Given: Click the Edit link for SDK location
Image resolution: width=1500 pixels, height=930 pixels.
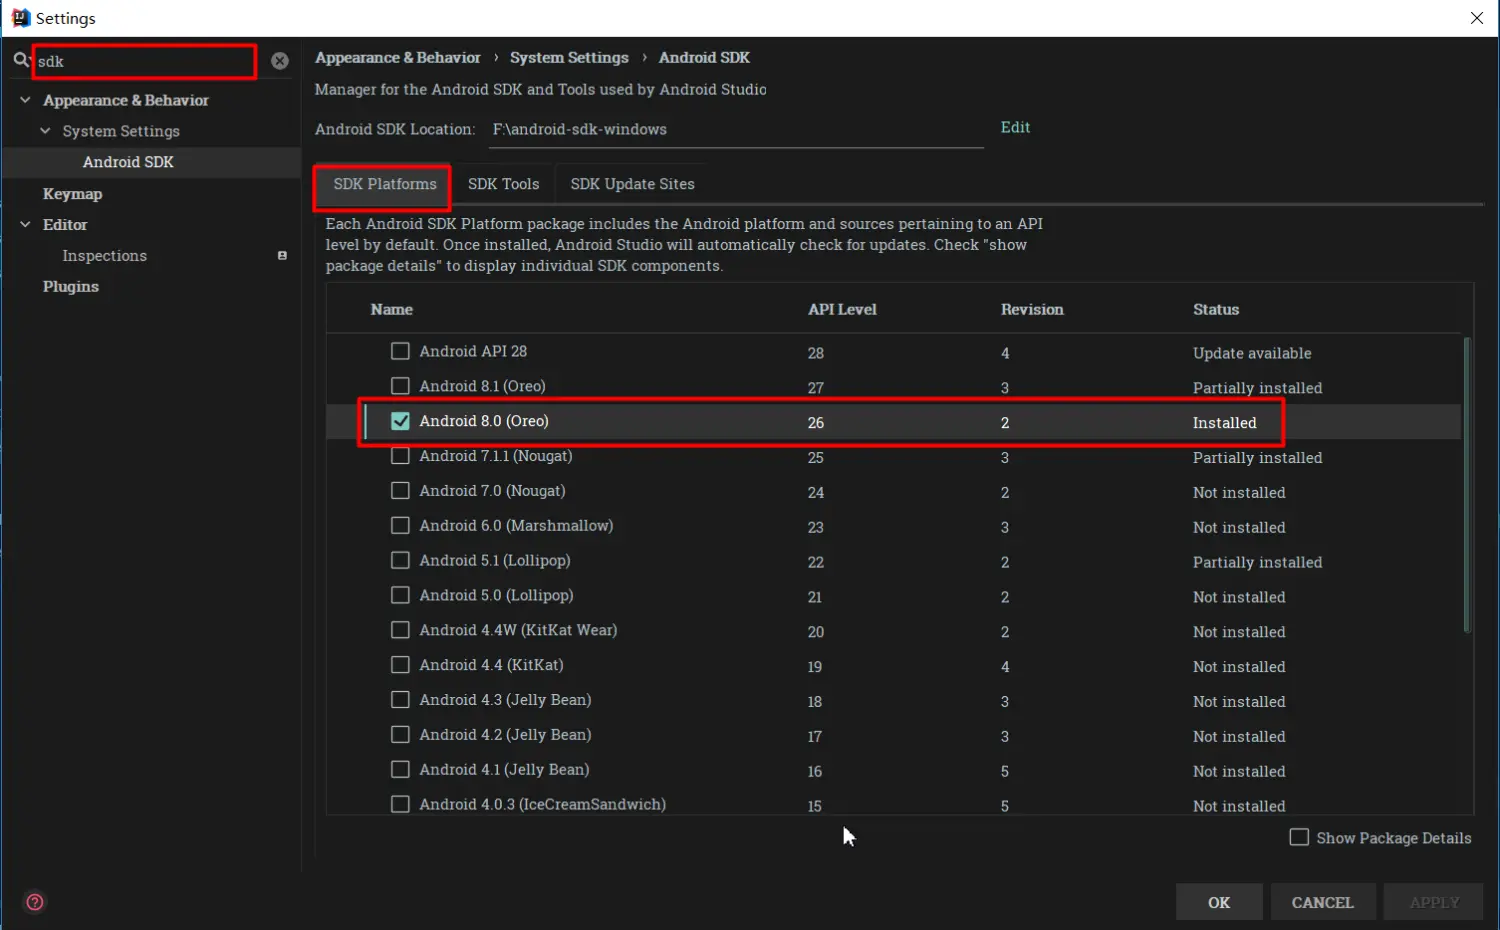Looking at the screenshot, I should click(x=1015, y=128).
